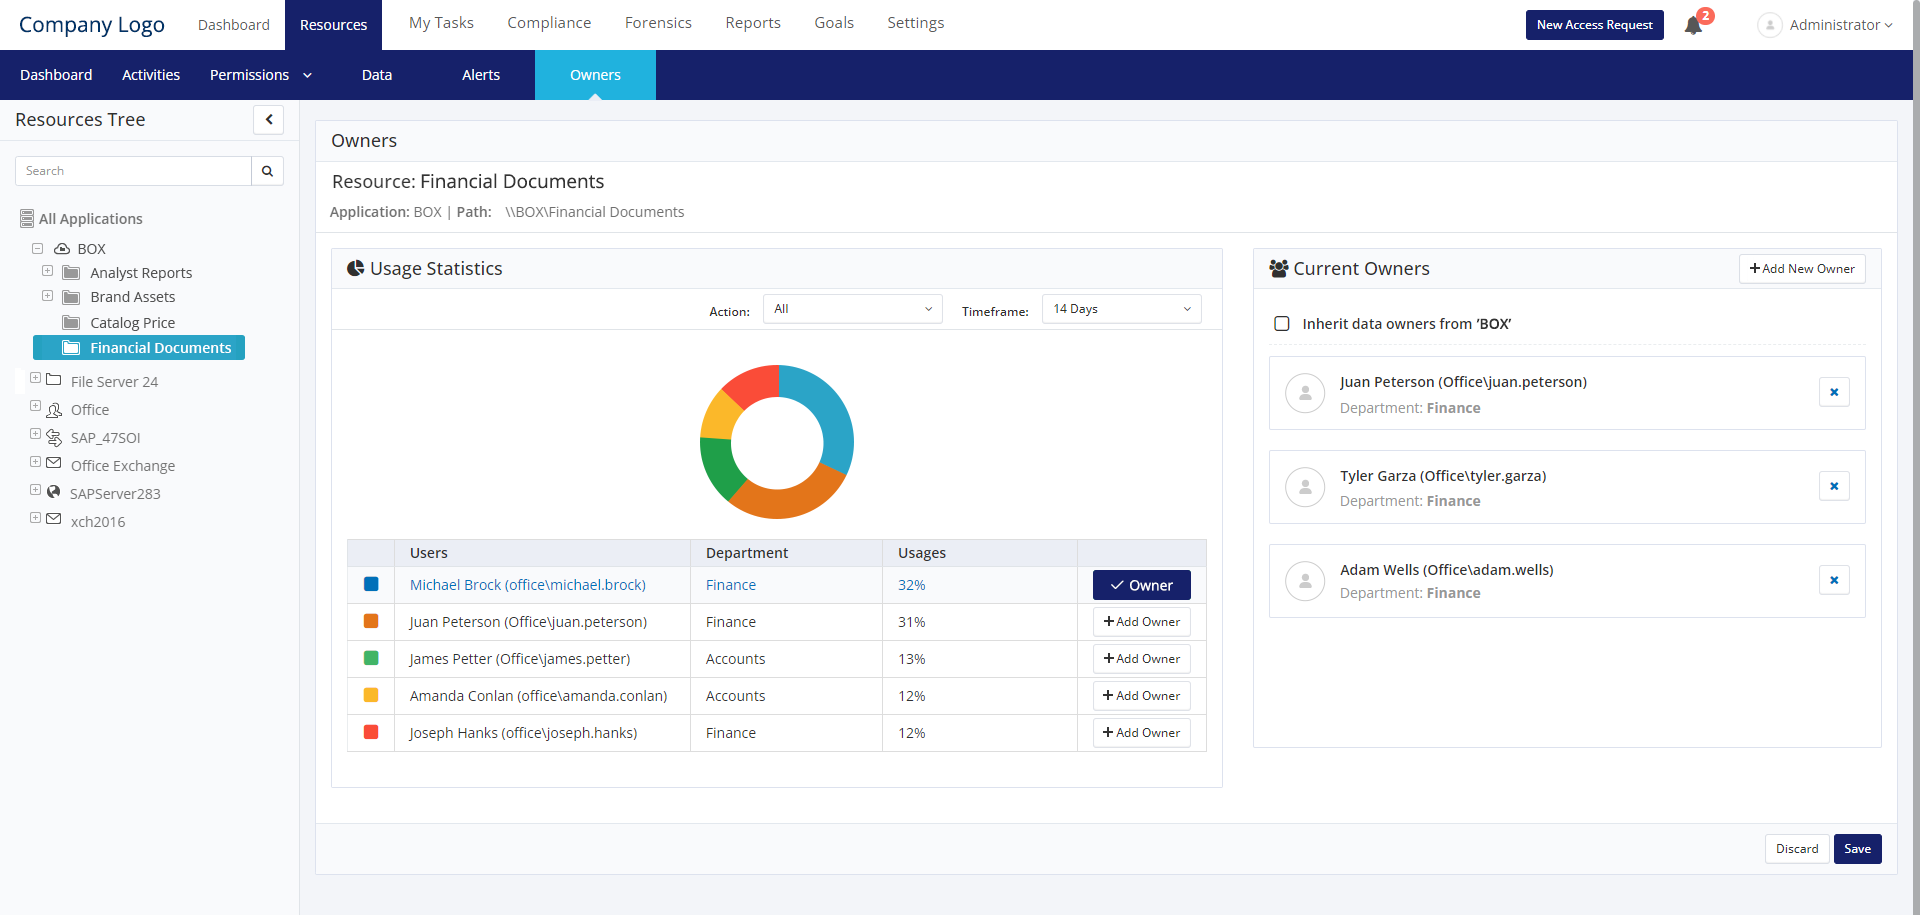Image resolution: width=1920 pixels, height=915 pixels.
Task: Click the Administrator user avatar icon
Action: tap(1769, 25)
